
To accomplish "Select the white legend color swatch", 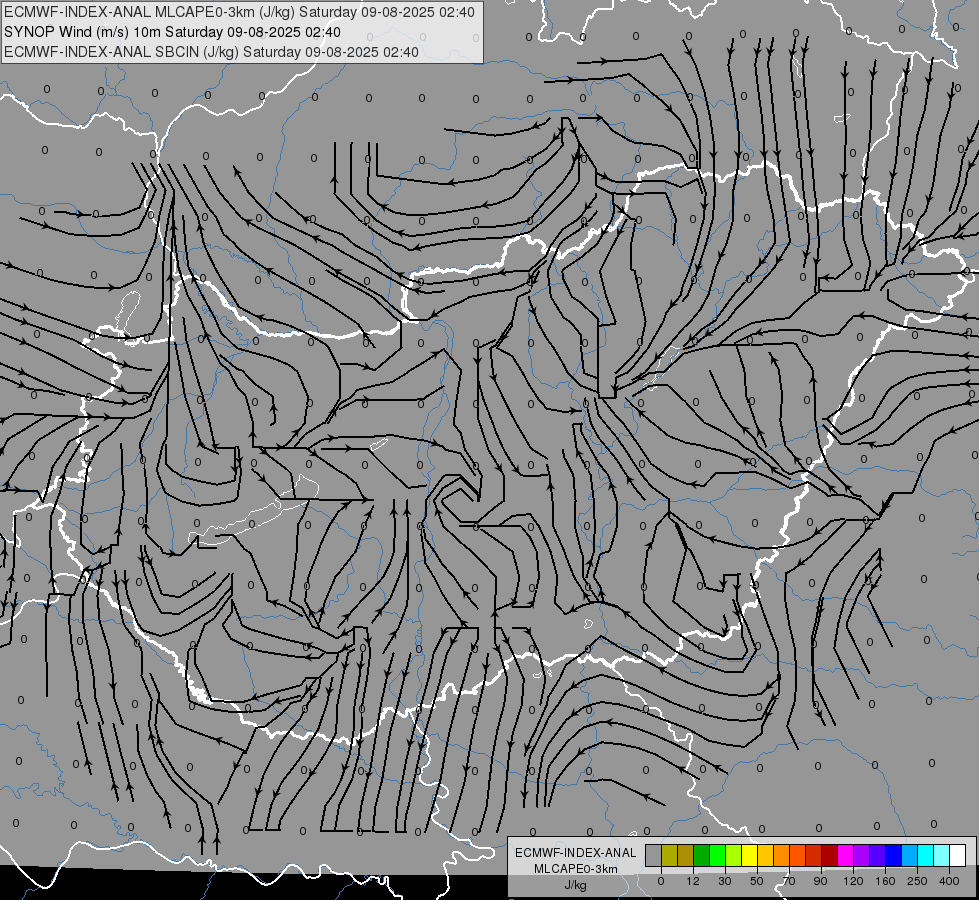I will [957, 855].
